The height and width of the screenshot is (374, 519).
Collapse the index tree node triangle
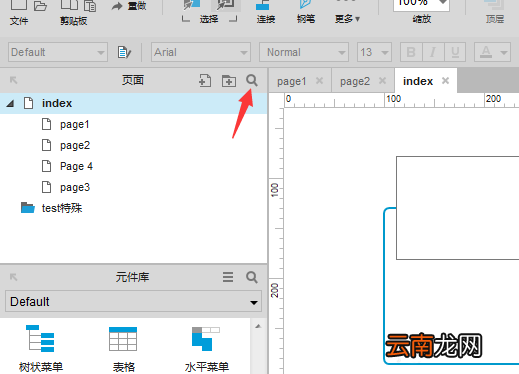[x=10, y=103]
